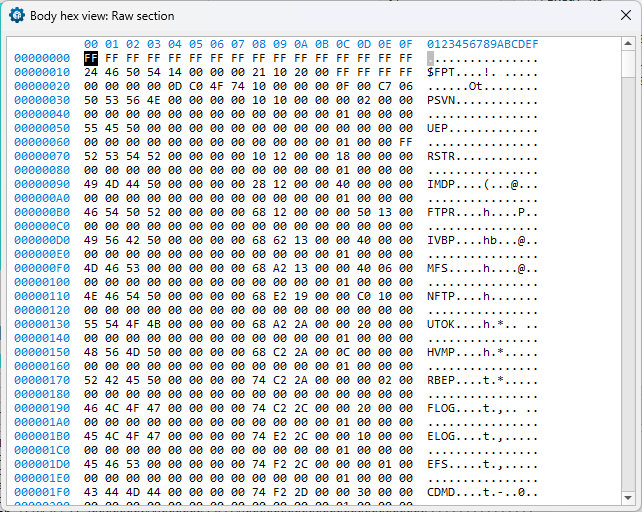Click offset address 000000D0
Screen dimensions: 642x512
[x=42, y=240]
